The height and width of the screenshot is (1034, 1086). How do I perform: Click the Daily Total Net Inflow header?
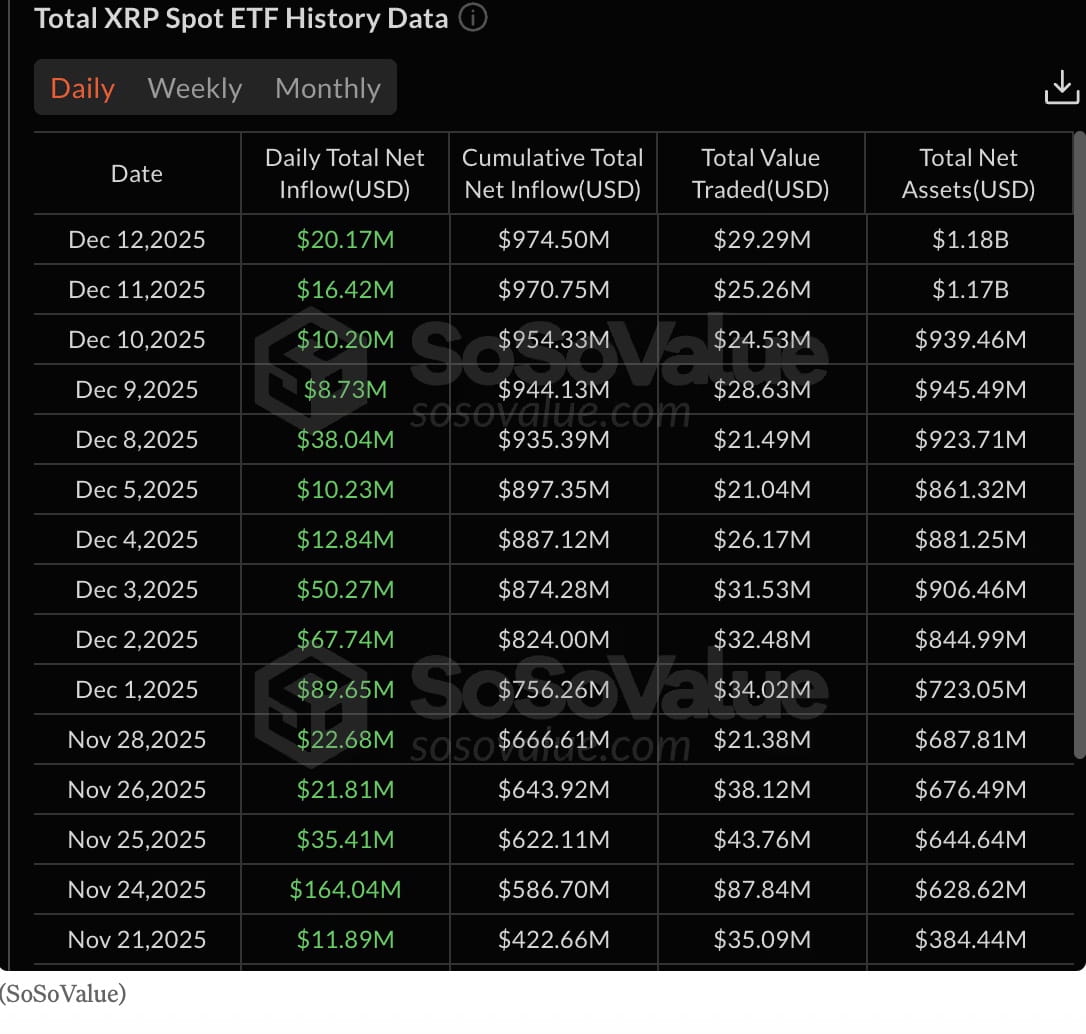pyautogui.click(x=344, y=172)
